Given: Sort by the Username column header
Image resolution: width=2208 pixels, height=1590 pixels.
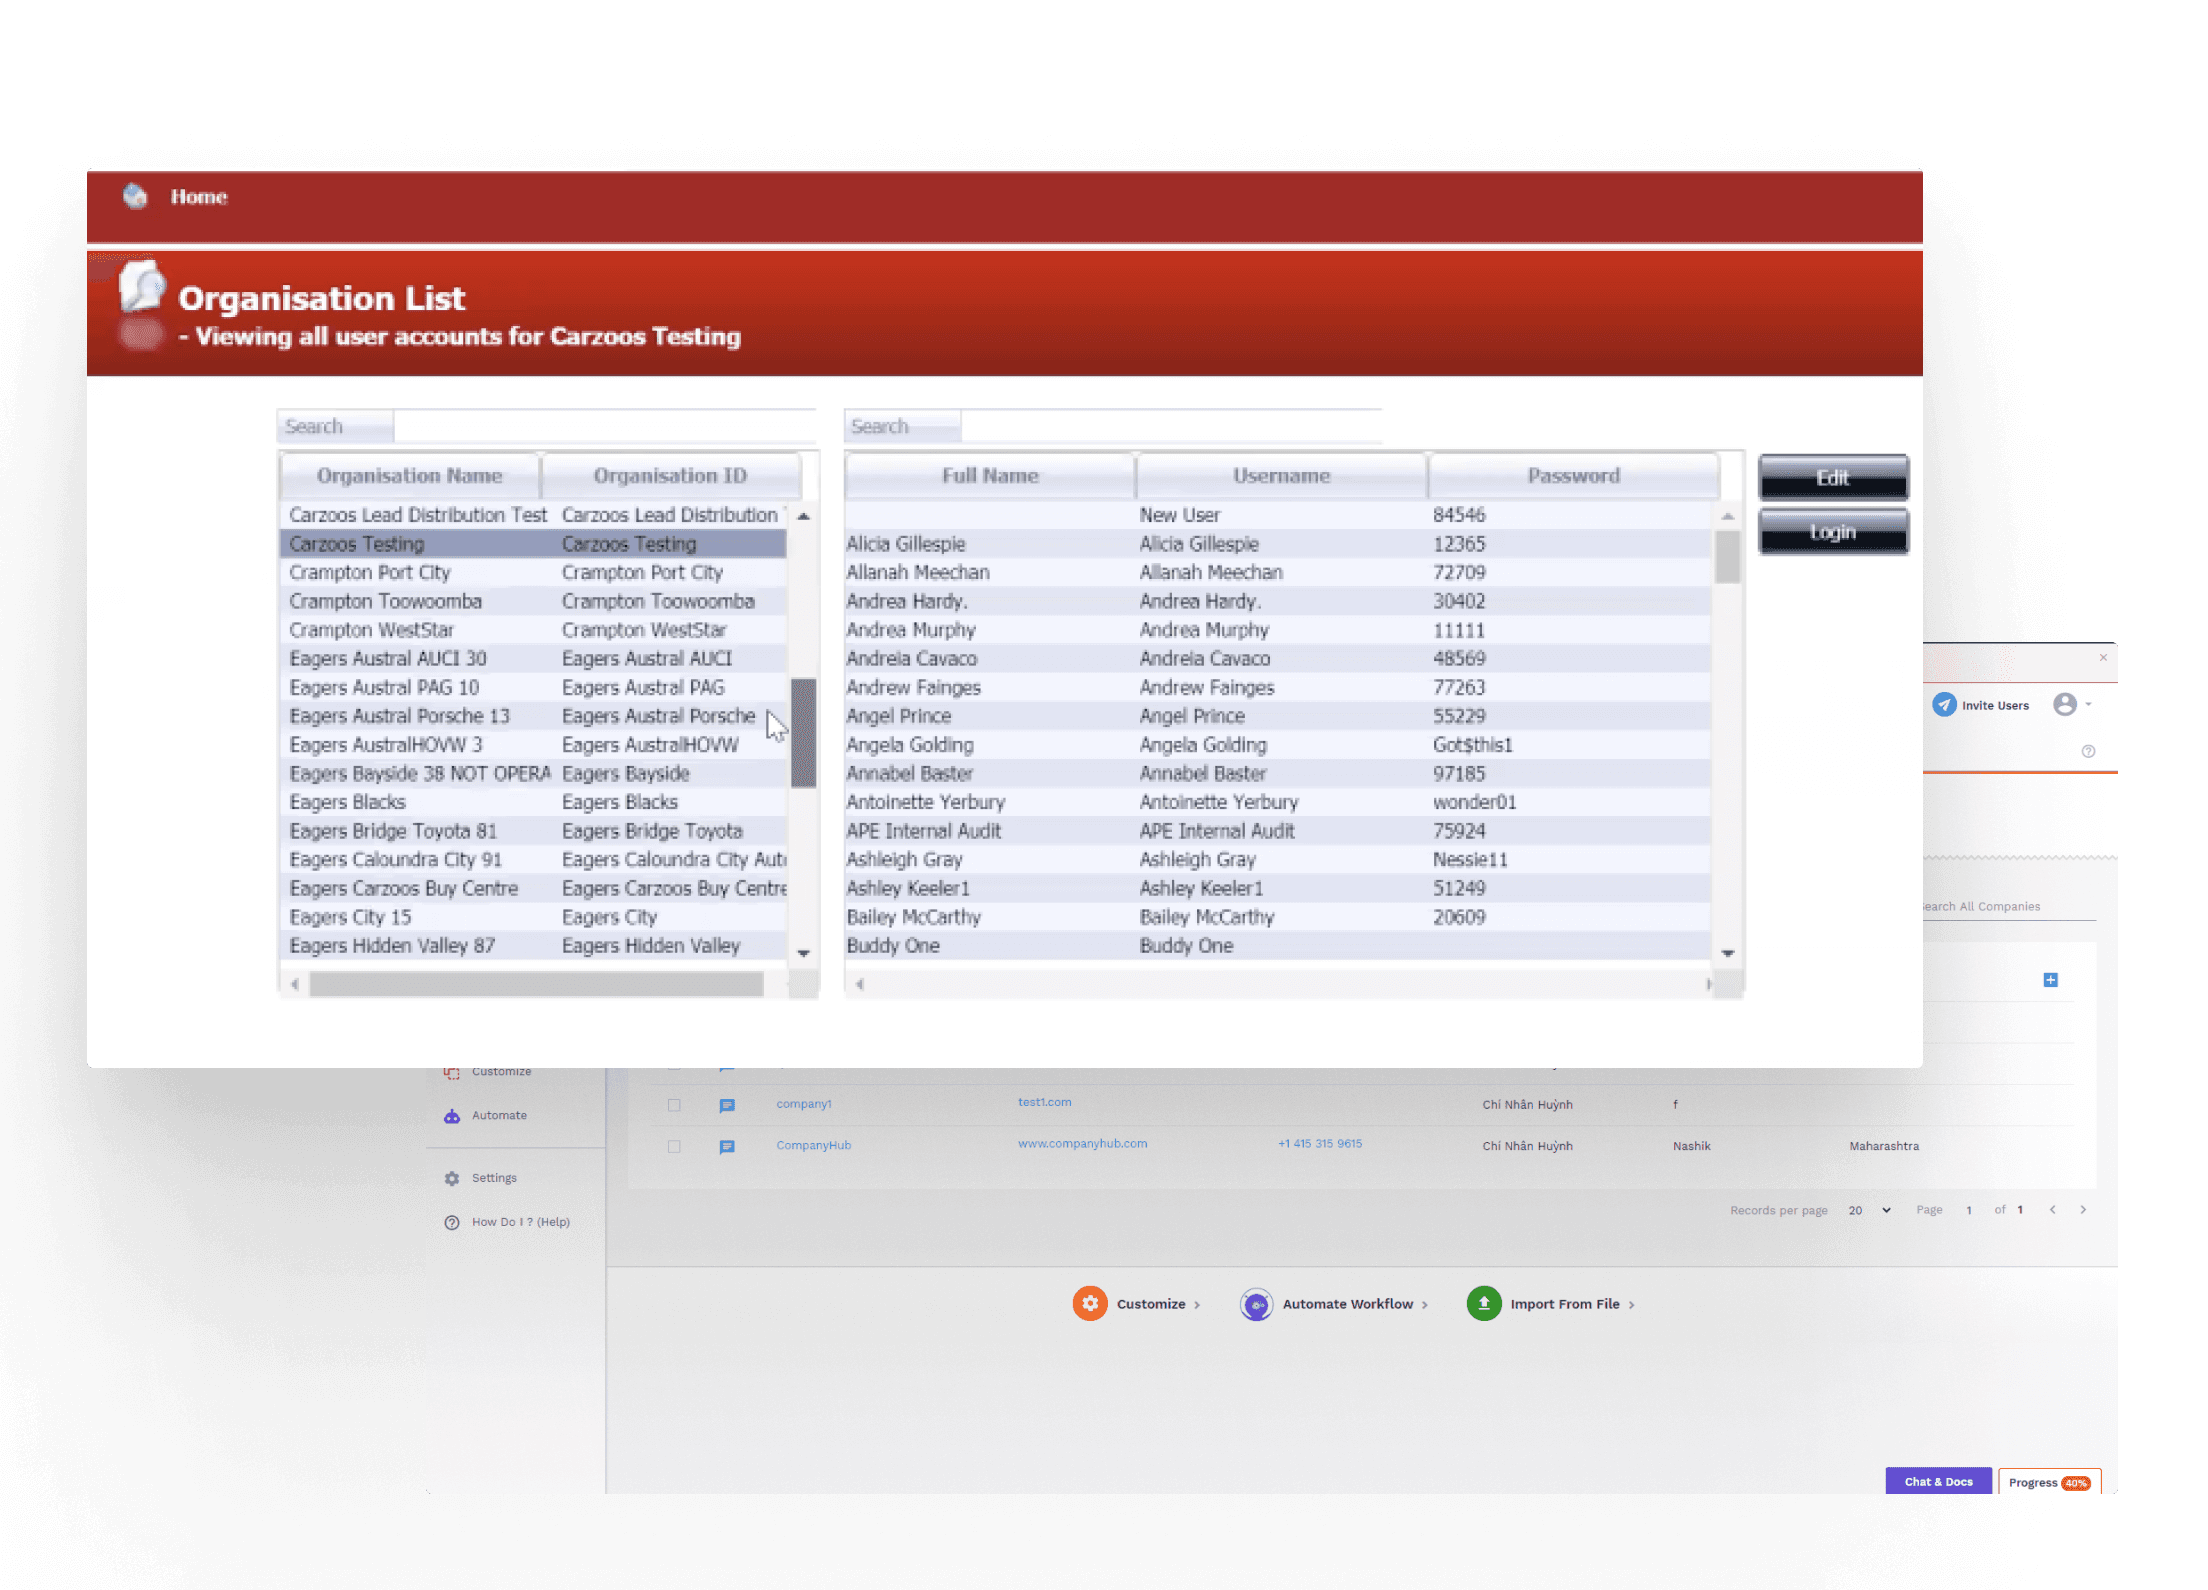Looking at the screenshot, I should [x=1281, y=476].
